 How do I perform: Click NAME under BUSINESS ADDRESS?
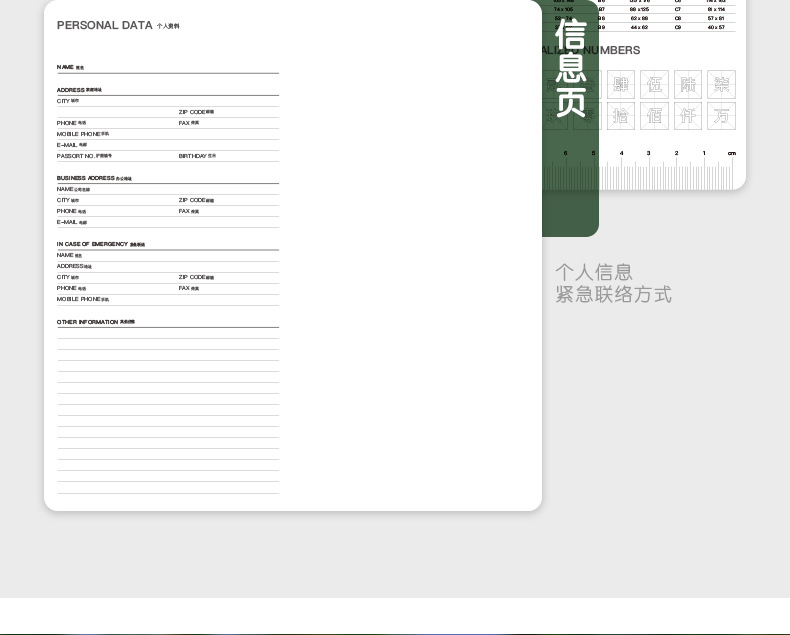pos(73,189)
